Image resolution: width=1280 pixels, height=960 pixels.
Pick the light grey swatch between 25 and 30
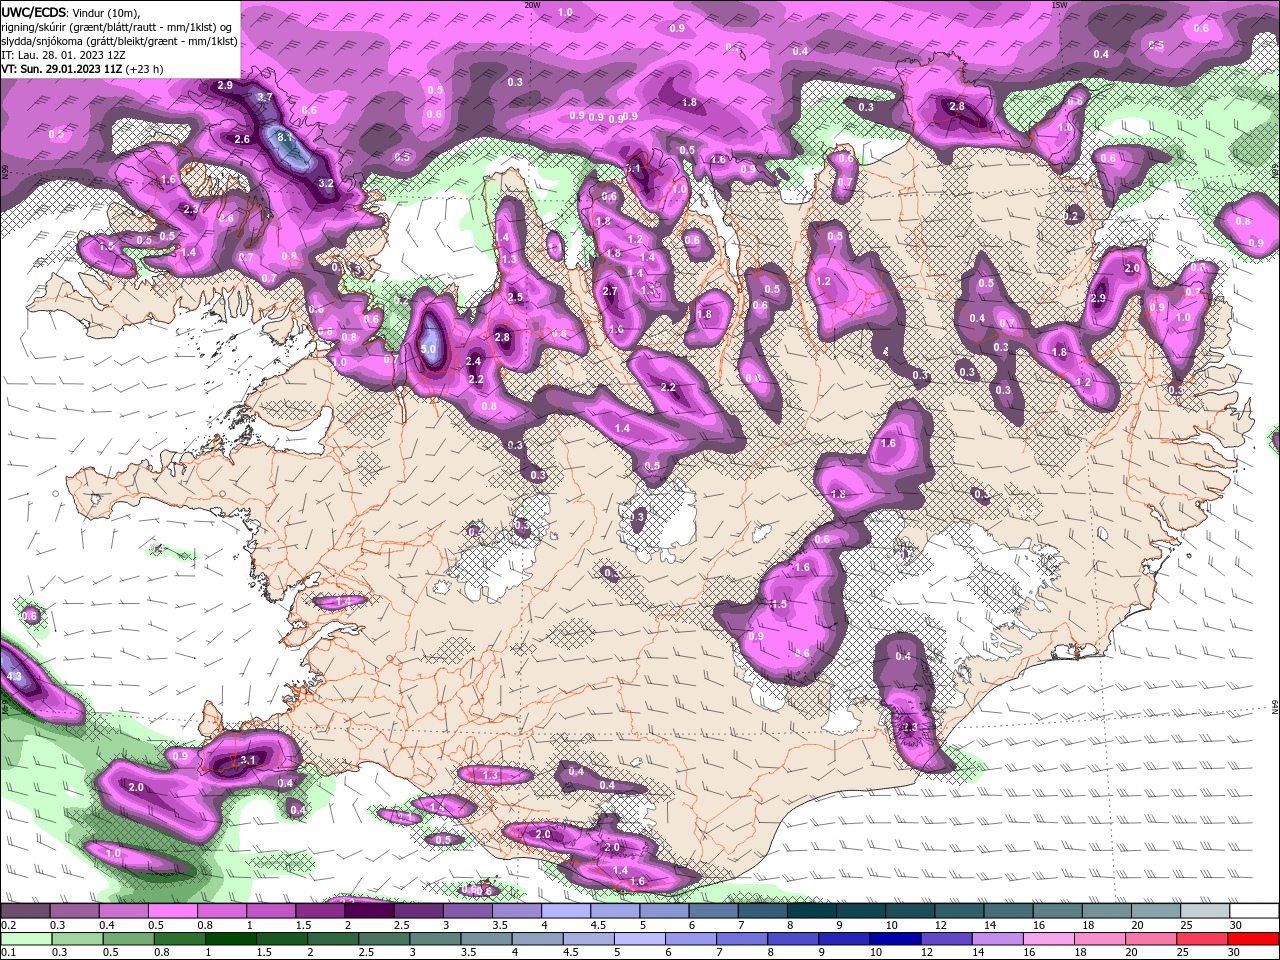(1204, 911)
